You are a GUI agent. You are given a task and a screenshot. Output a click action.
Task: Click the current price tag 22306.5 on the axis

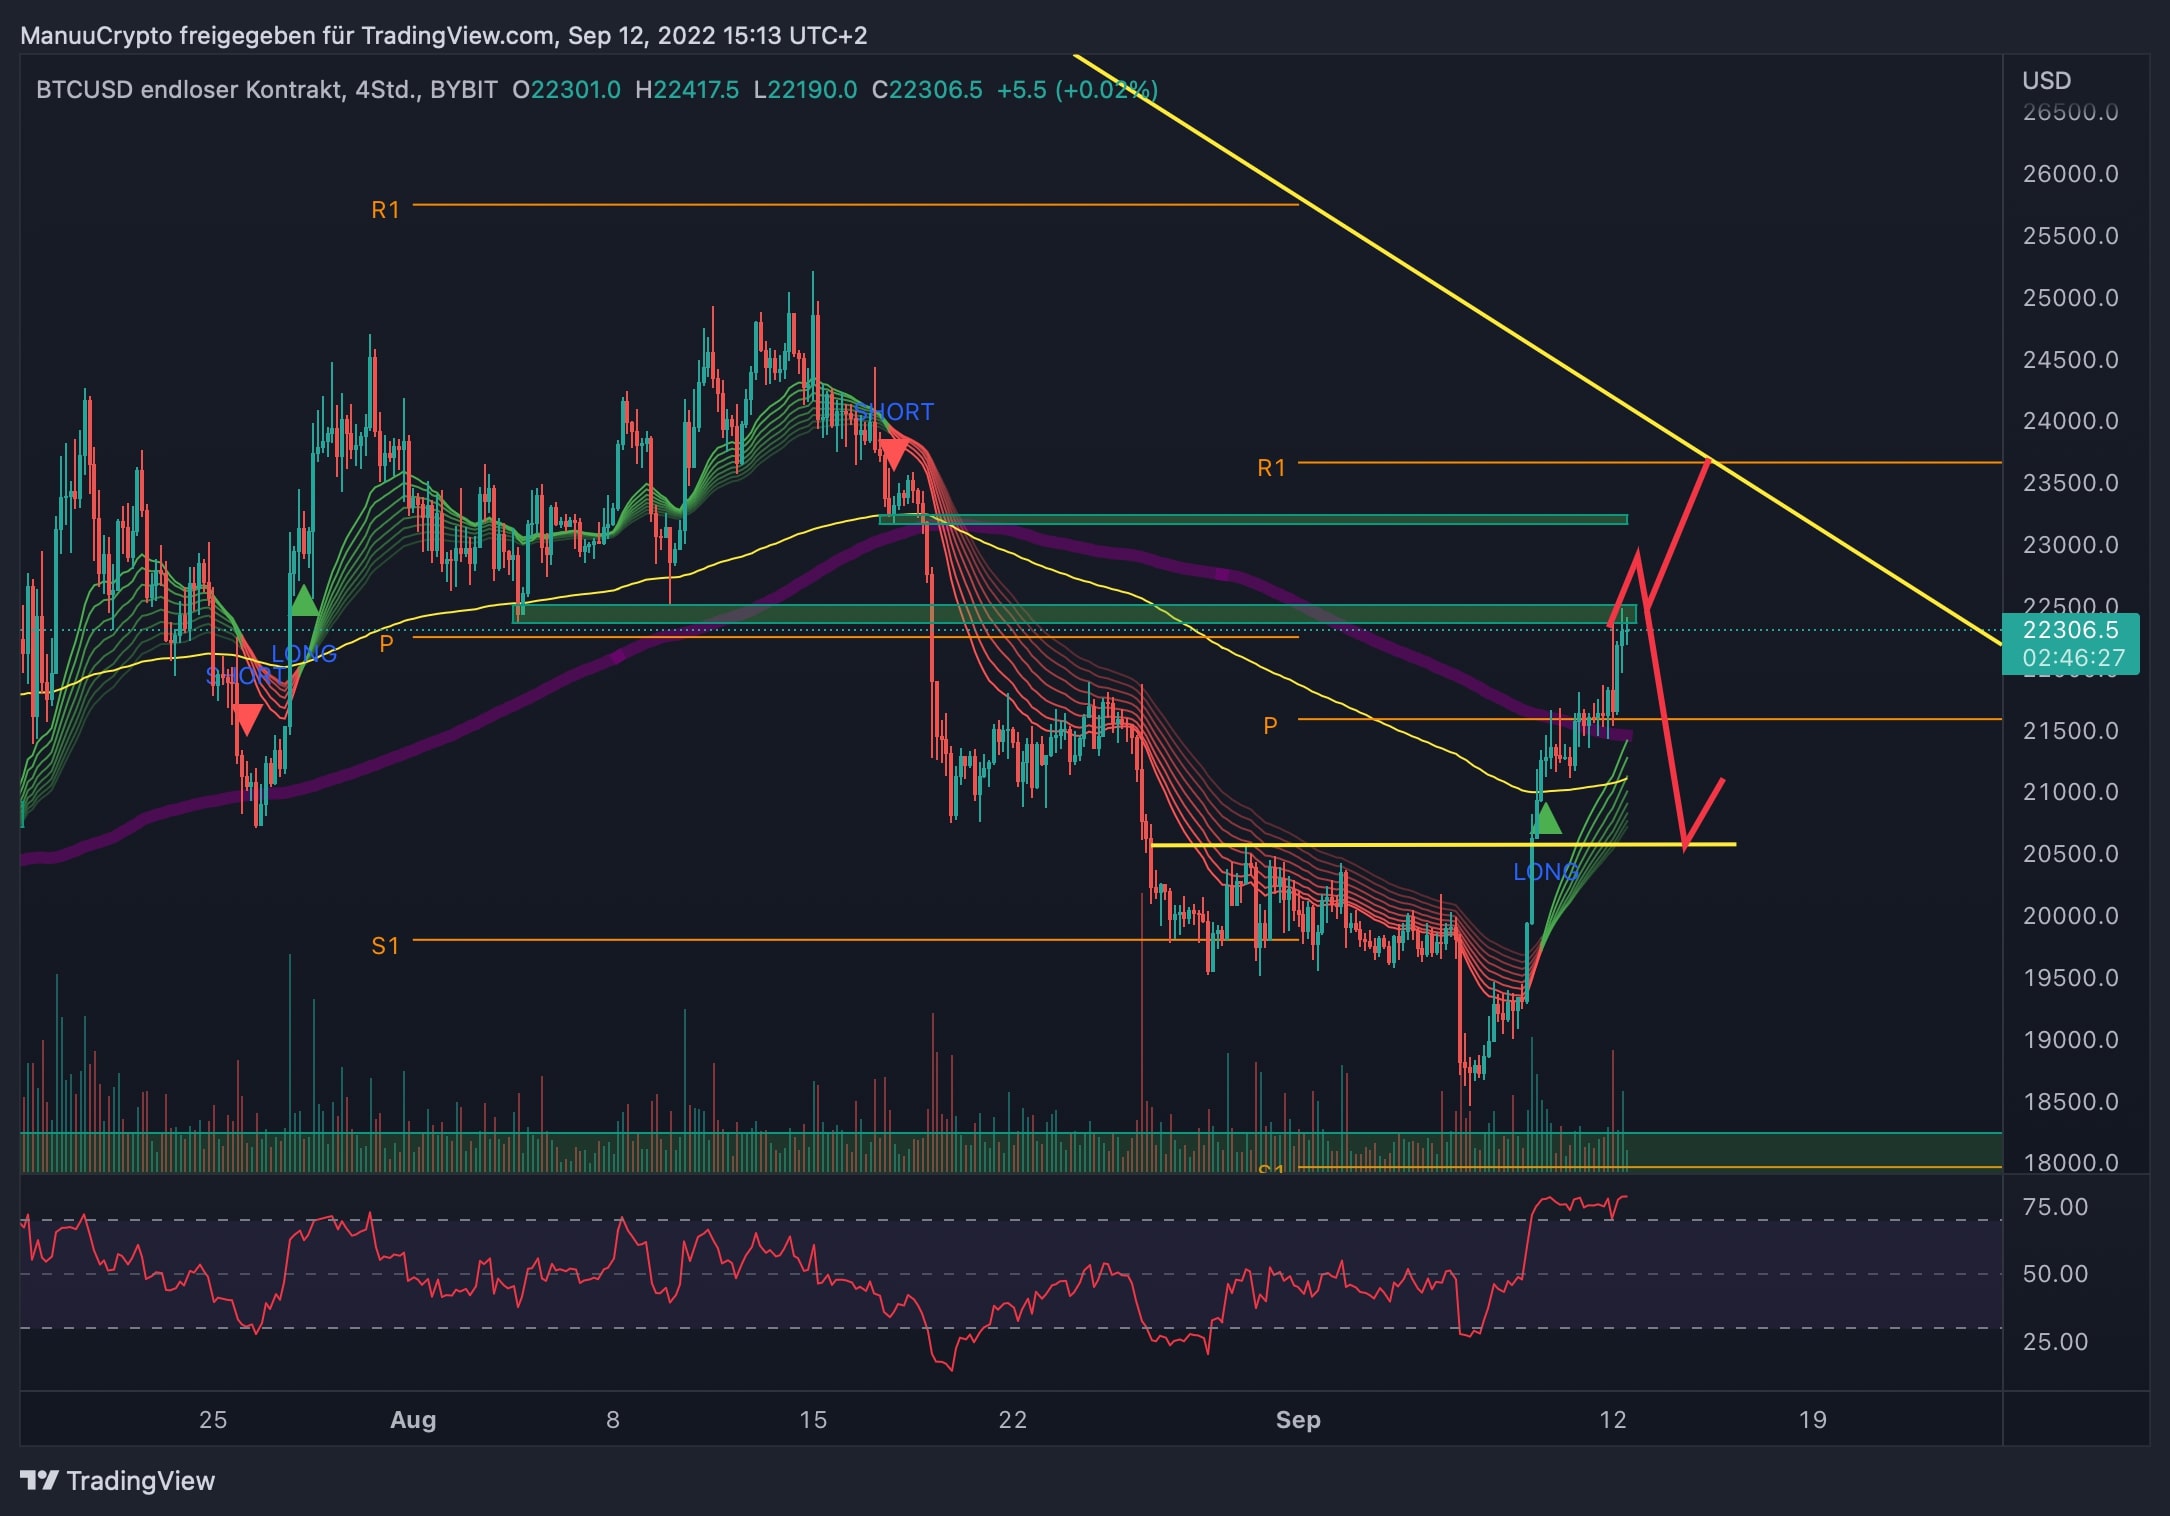[x=2070, y=630]
